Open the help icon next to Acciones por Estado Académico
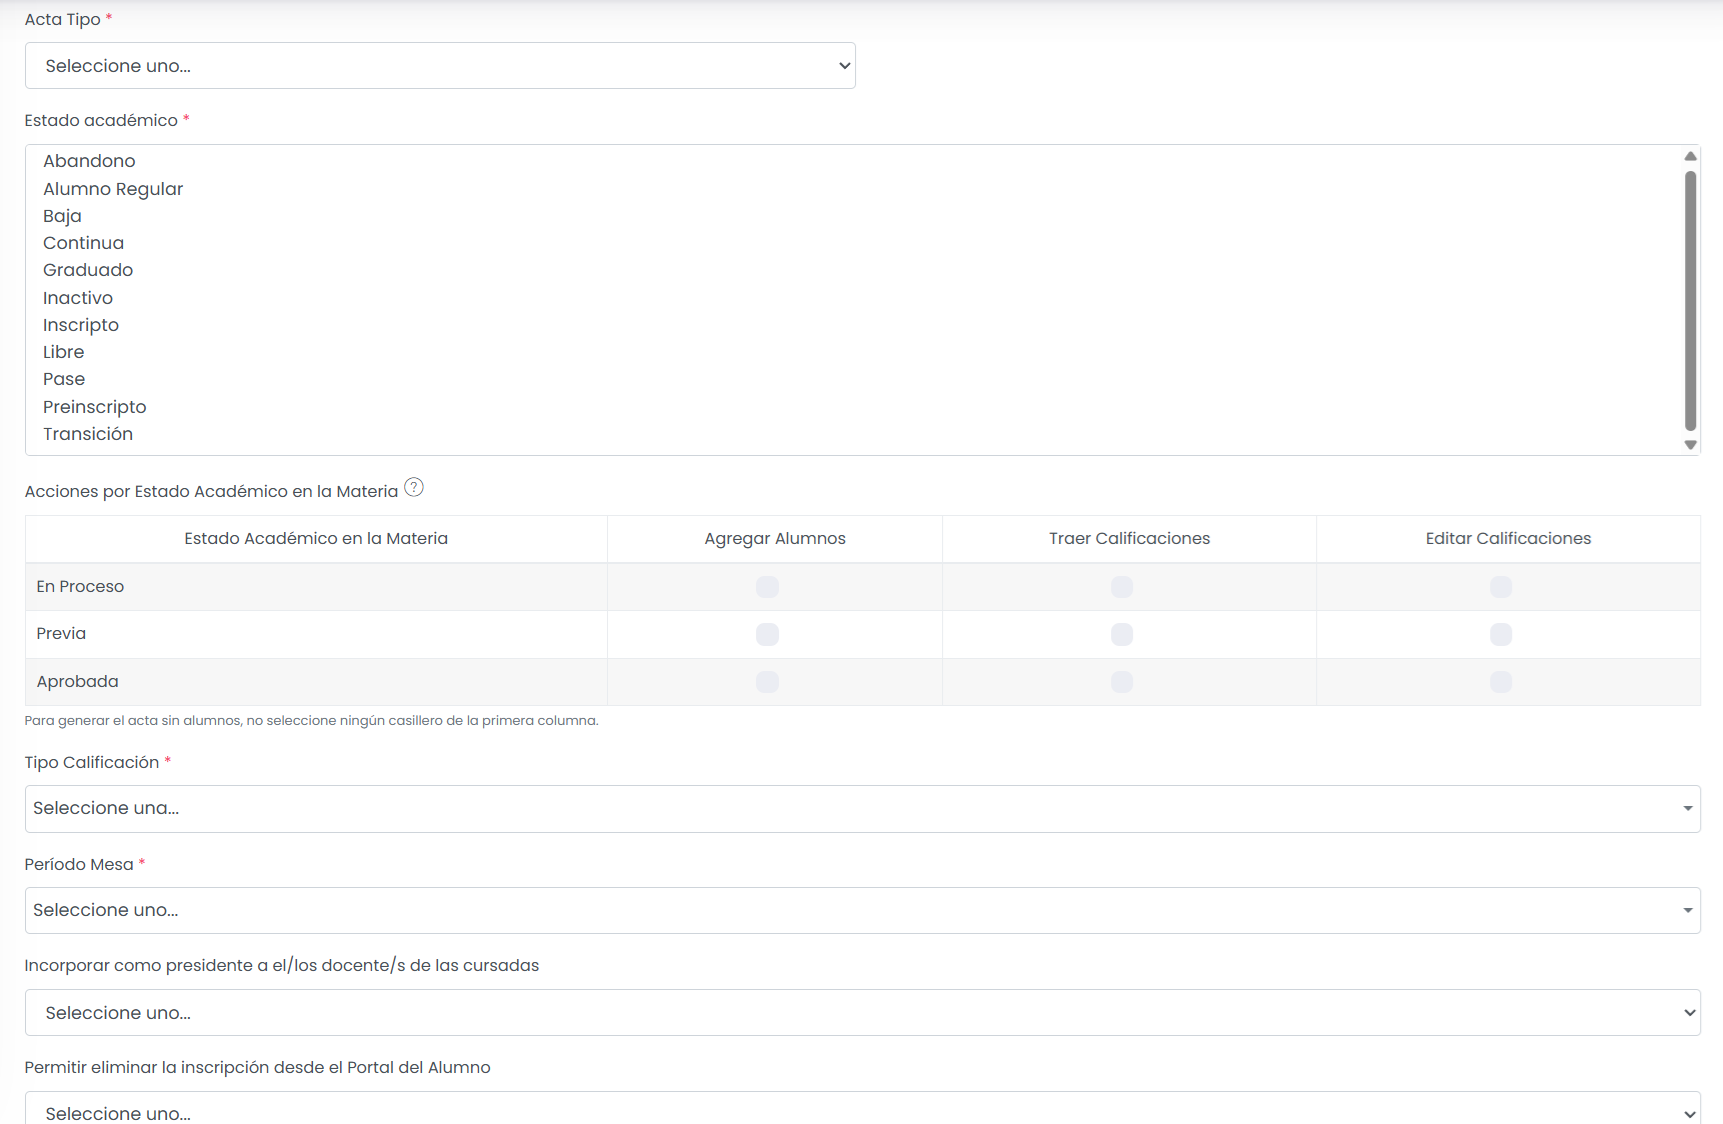The image size is (1723, 1124). [x=414, y=488]
